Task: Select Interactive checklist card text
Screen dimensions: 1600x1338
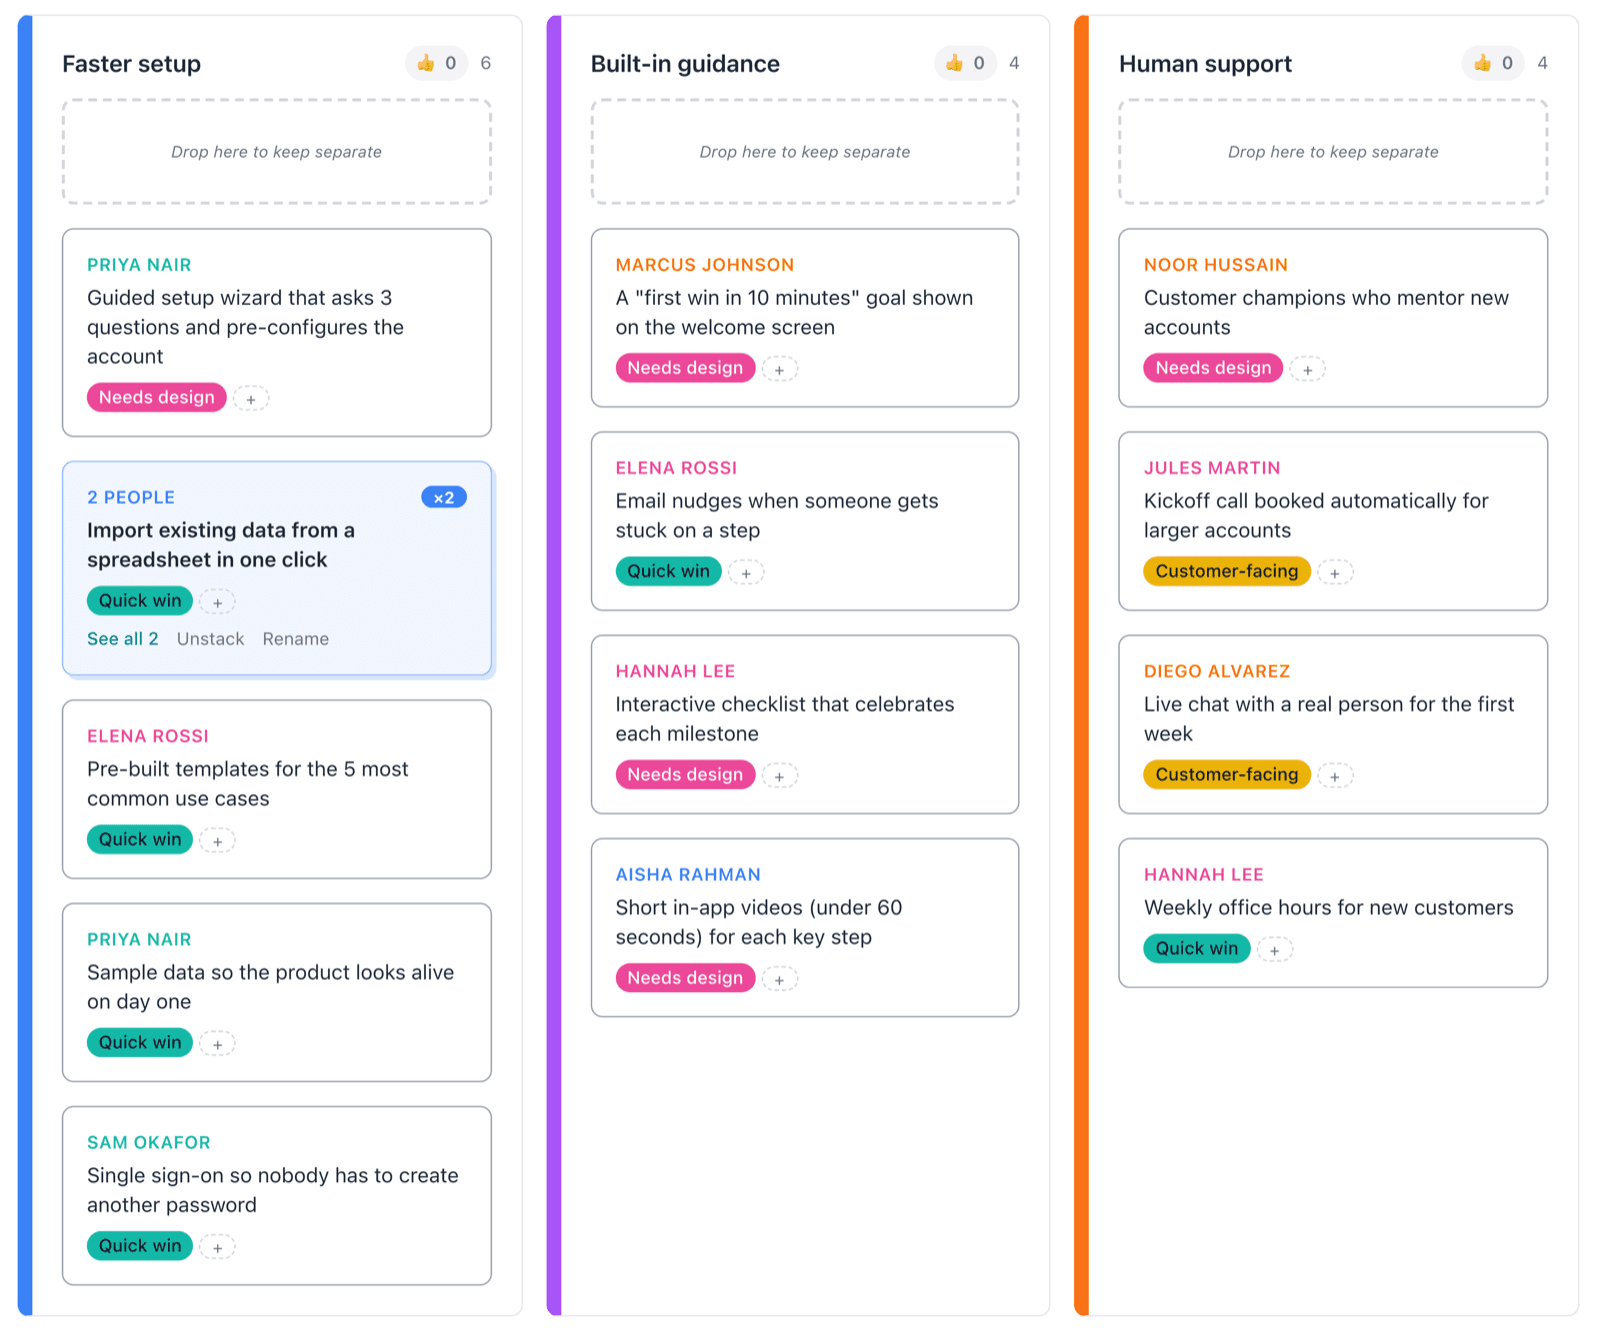Action: 785,719
